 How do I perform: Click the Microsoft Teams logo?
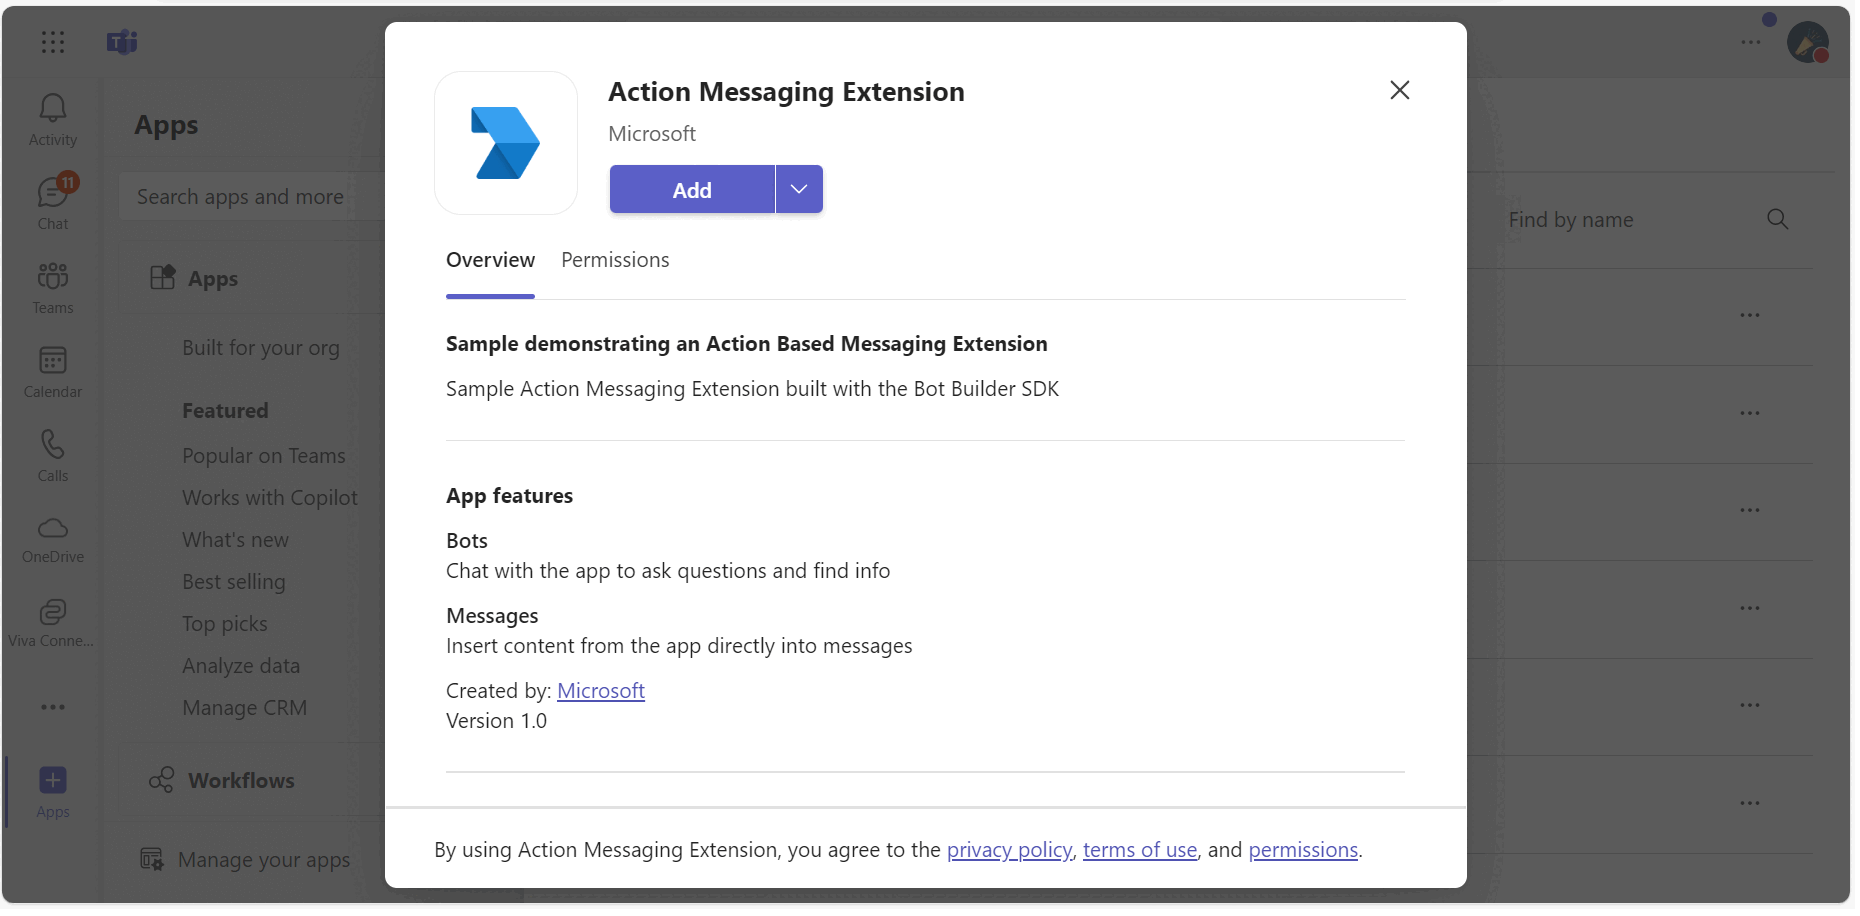point(121,42)
